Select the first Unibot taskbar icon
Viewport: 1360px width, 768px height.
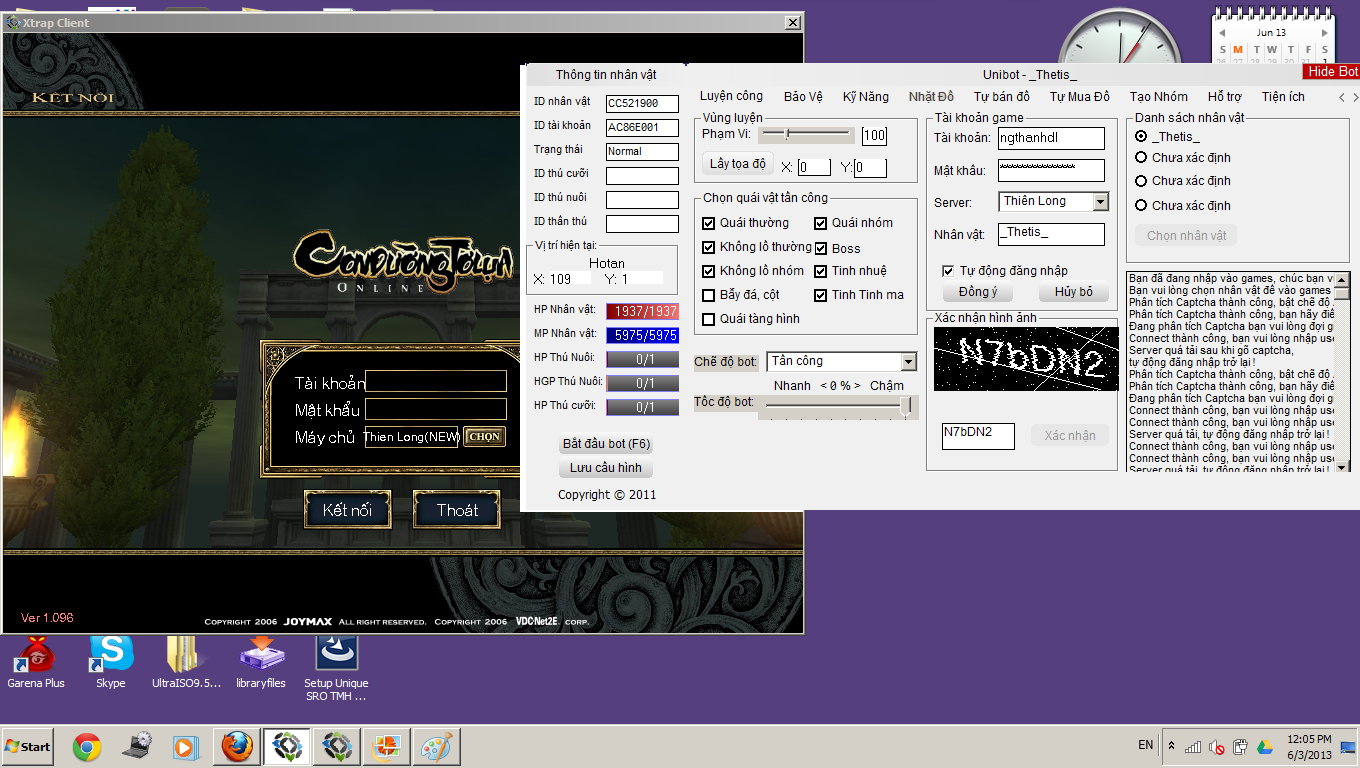coord(287,747)
